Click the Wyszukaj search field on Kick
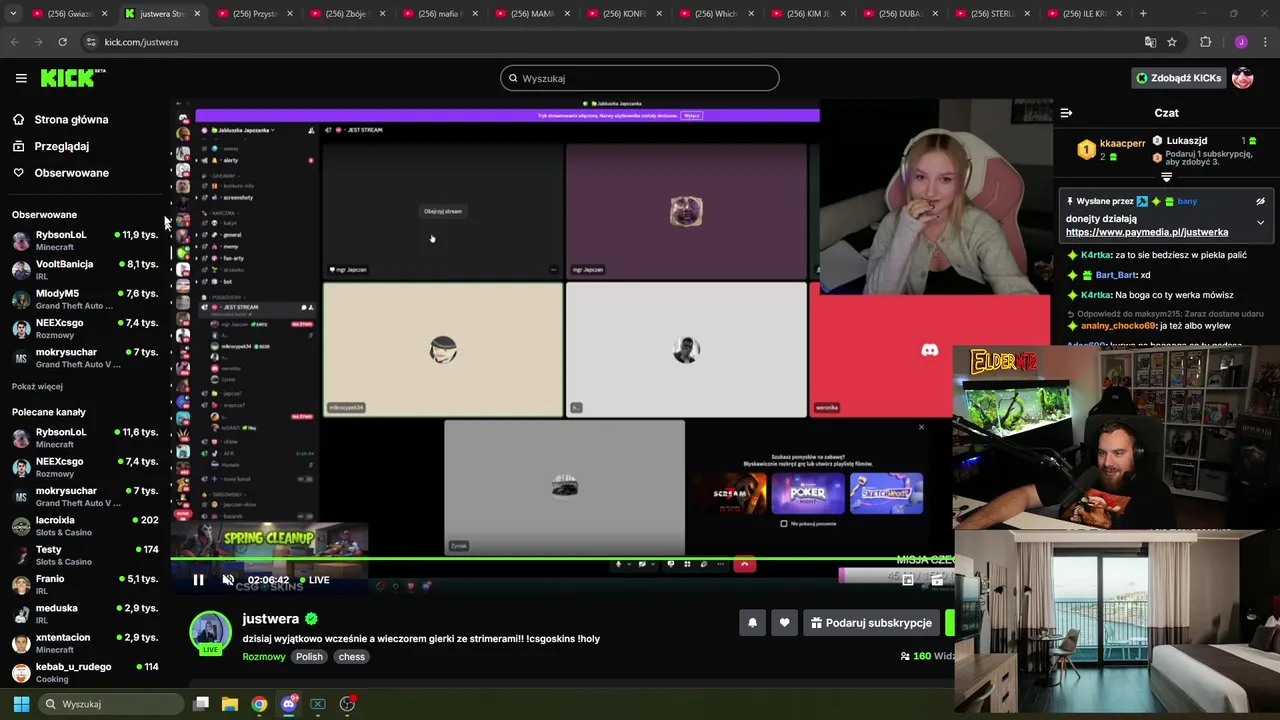 [640, 78]
